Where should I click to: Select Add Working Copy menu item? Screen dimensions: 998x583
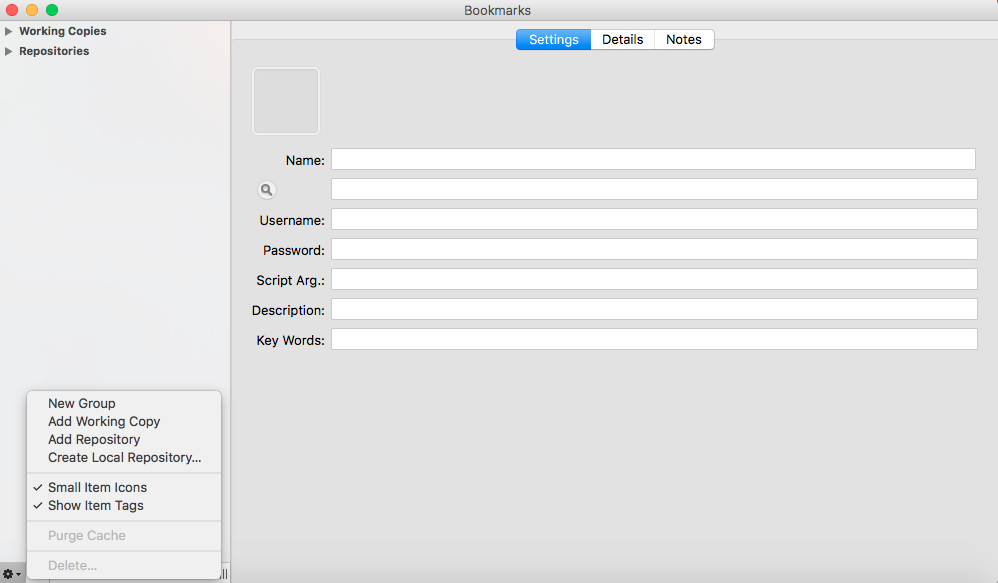104,422
